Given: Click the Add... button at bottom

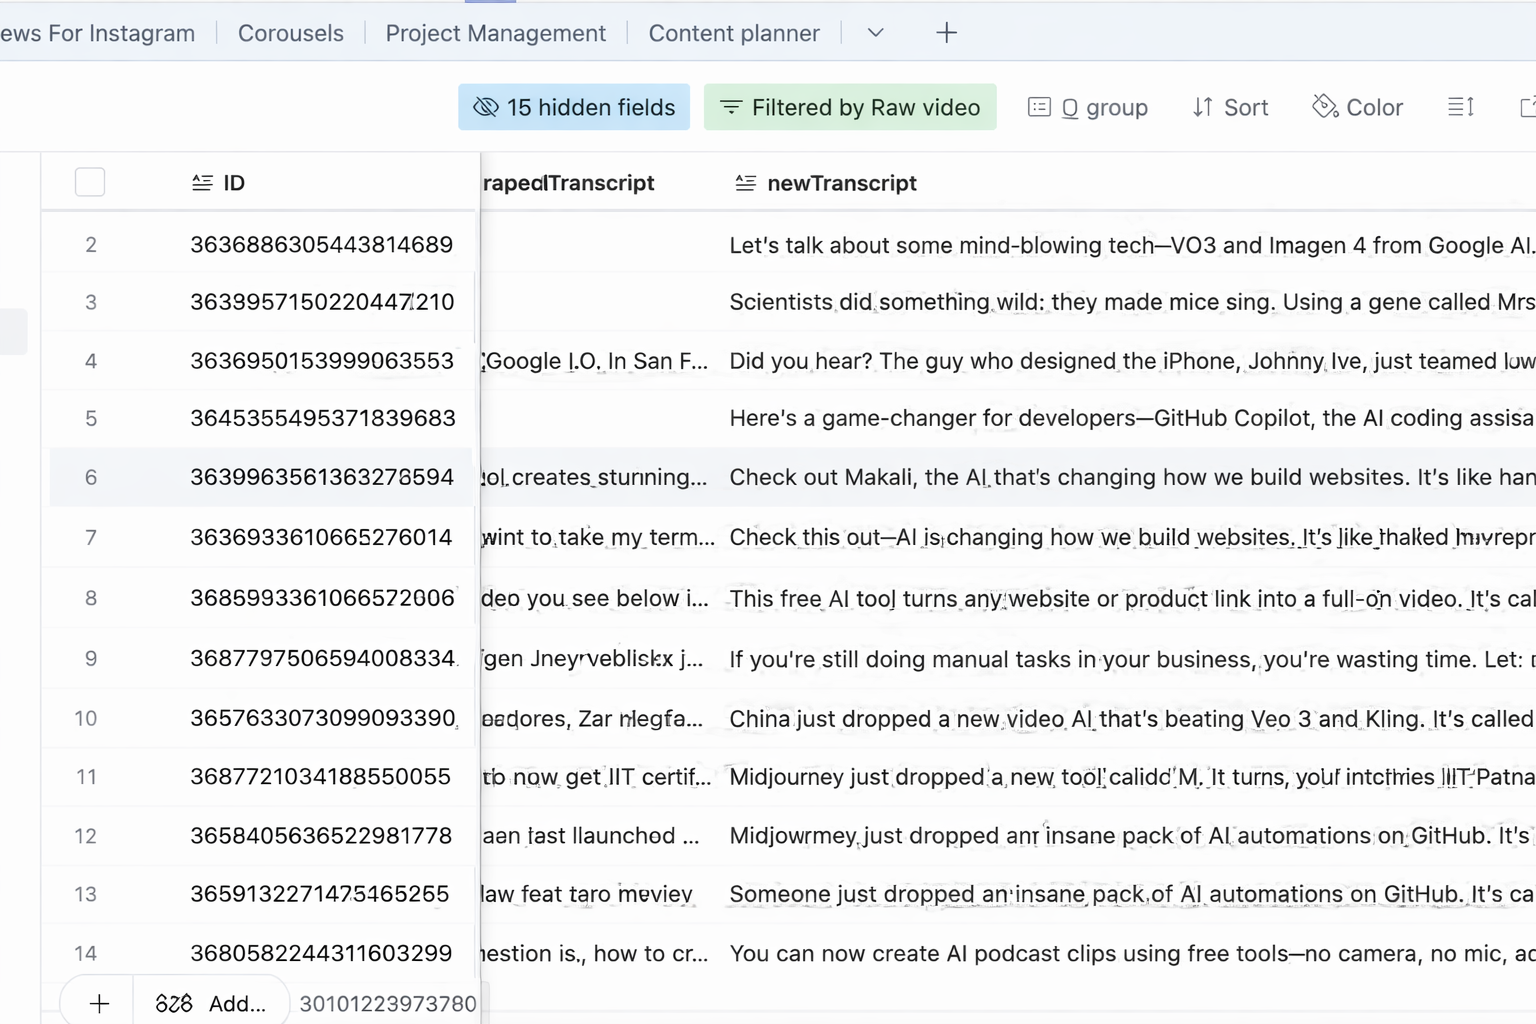Looking at the screenshot, I should pyautogui.click(x=211, y=1003).
